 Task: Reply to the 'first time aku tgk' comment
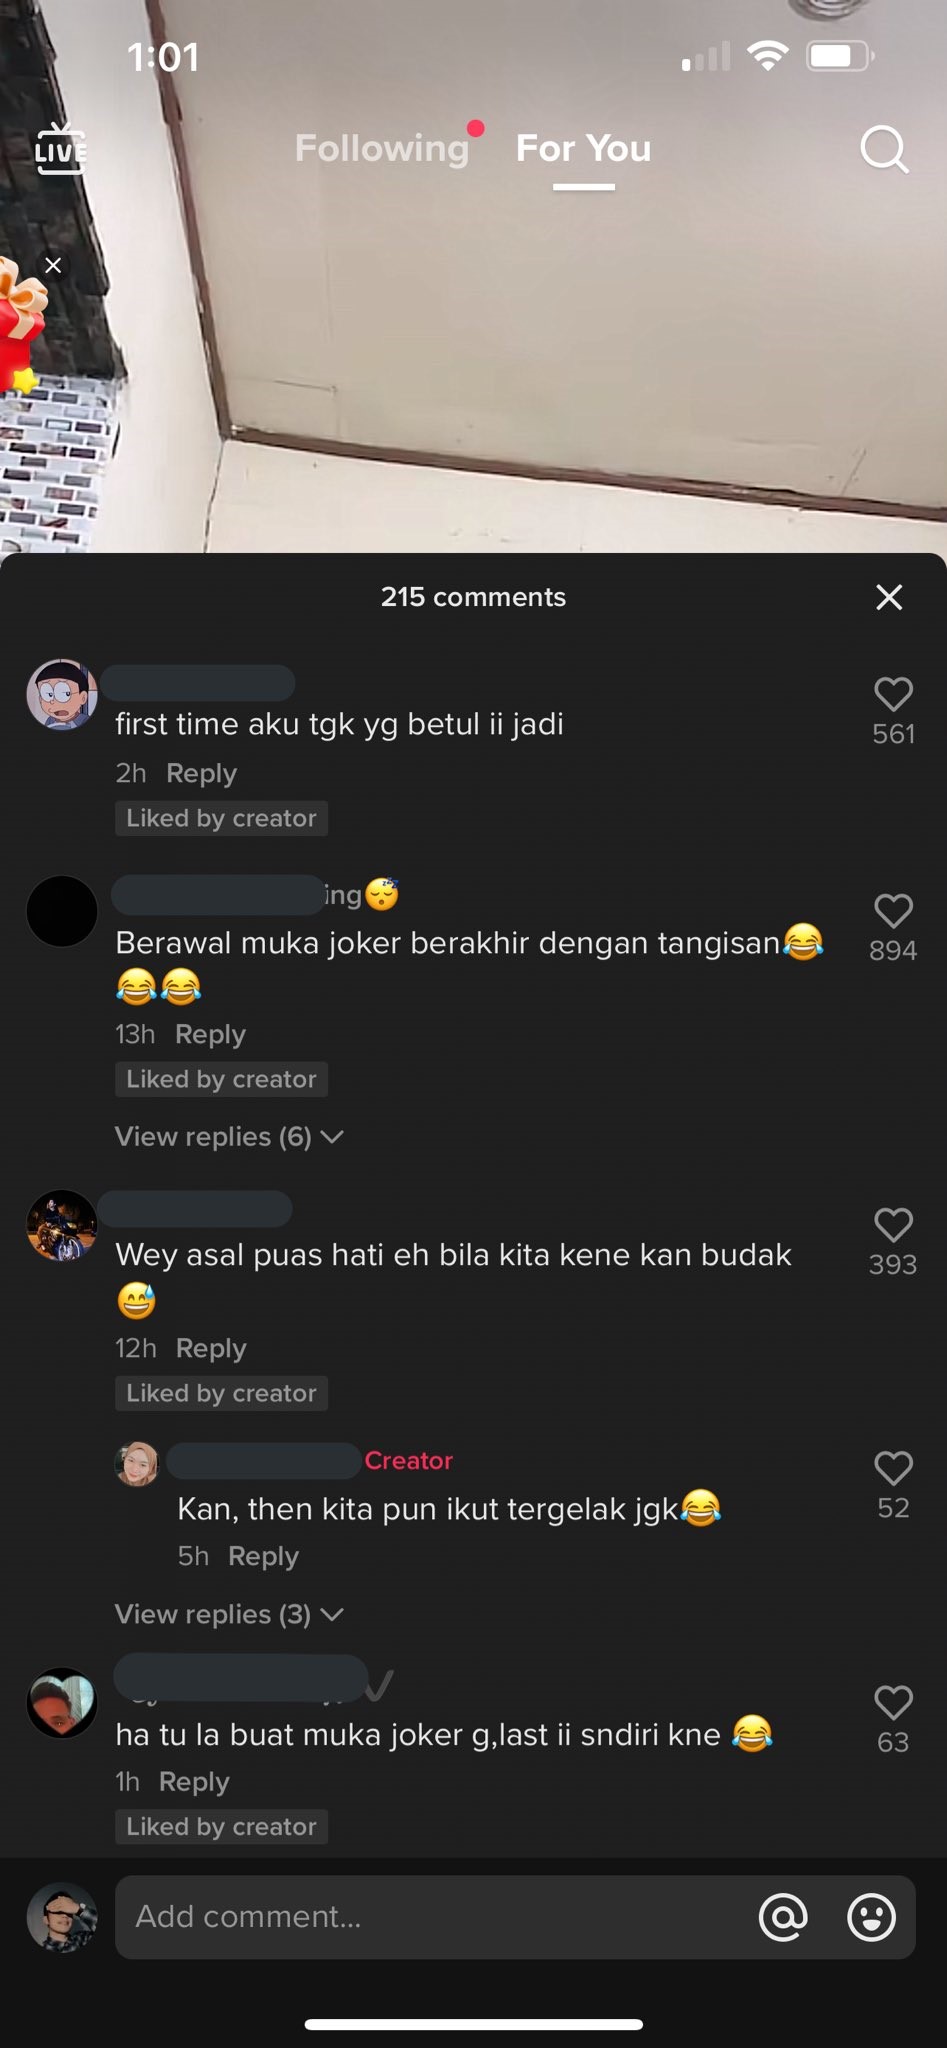(201, 773)
